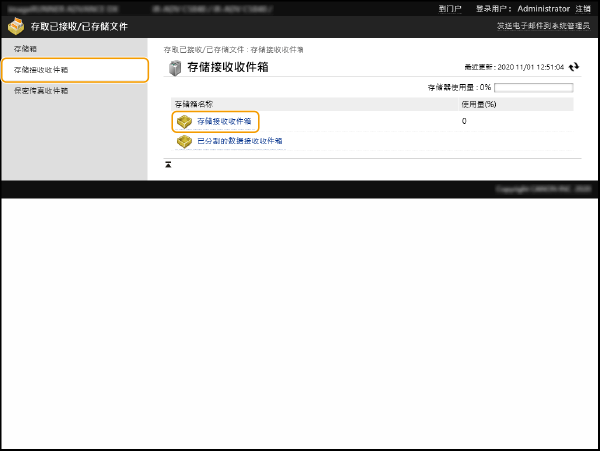Open 存储箱 in the left sidebar
This screenshot has height=451, width=600.
27,48
